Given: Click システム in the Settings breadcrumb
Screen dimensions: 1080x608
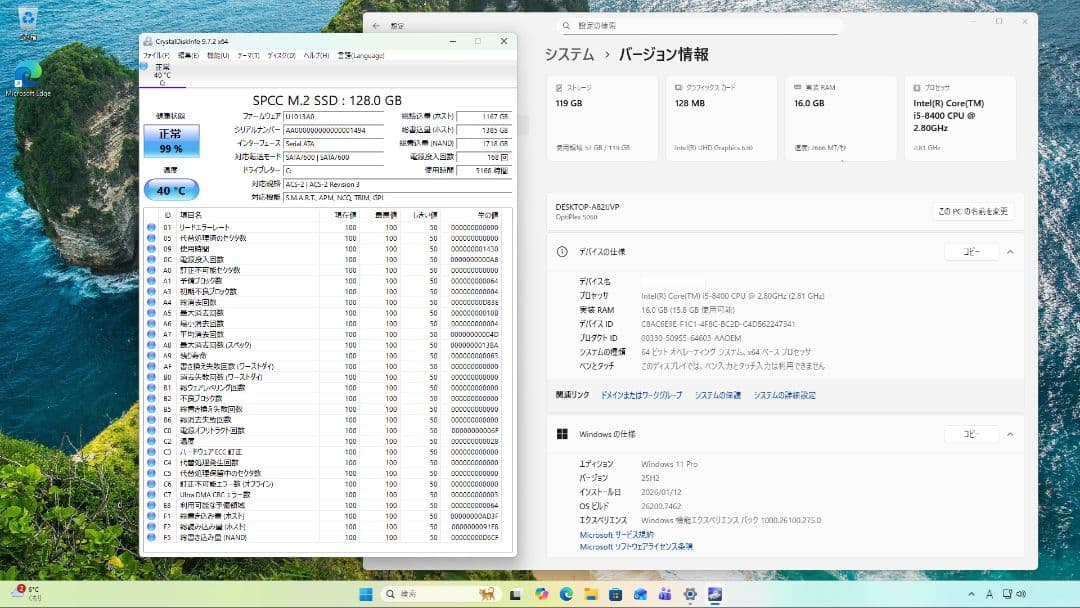Looking at the screenshot, I should [569, 54].
